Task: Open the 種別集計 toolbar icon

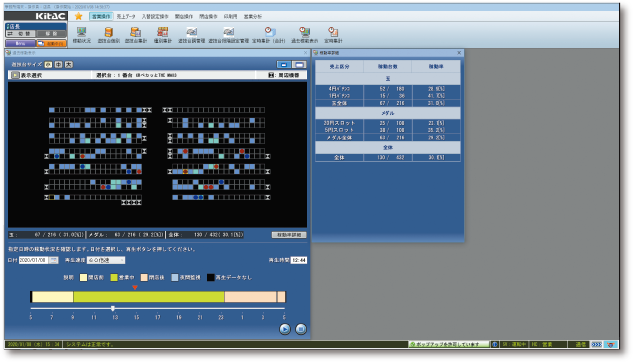Action: 163,35
